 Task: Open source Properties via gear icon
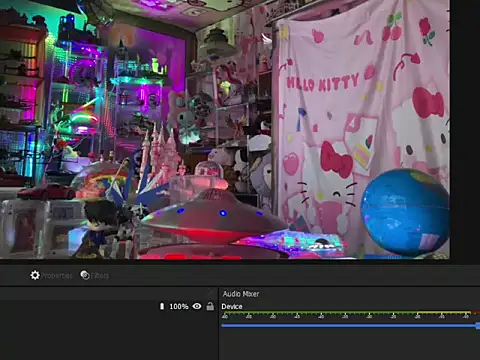[x=35, y=275]
